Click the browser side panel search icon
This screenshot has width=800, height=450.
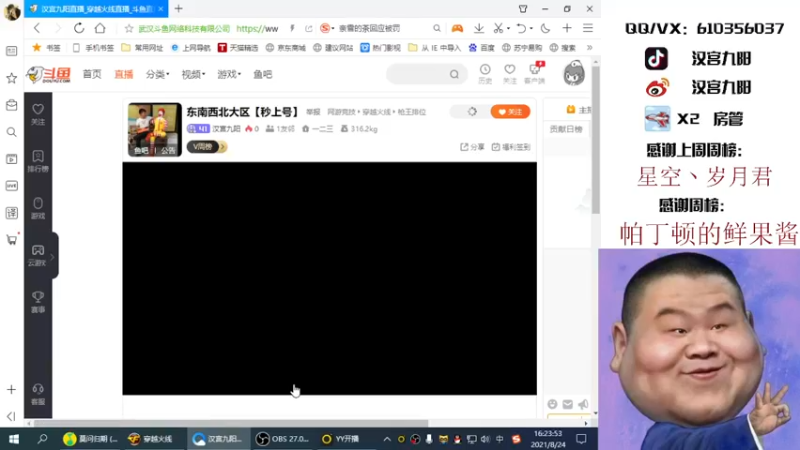(x=11, y=132)
